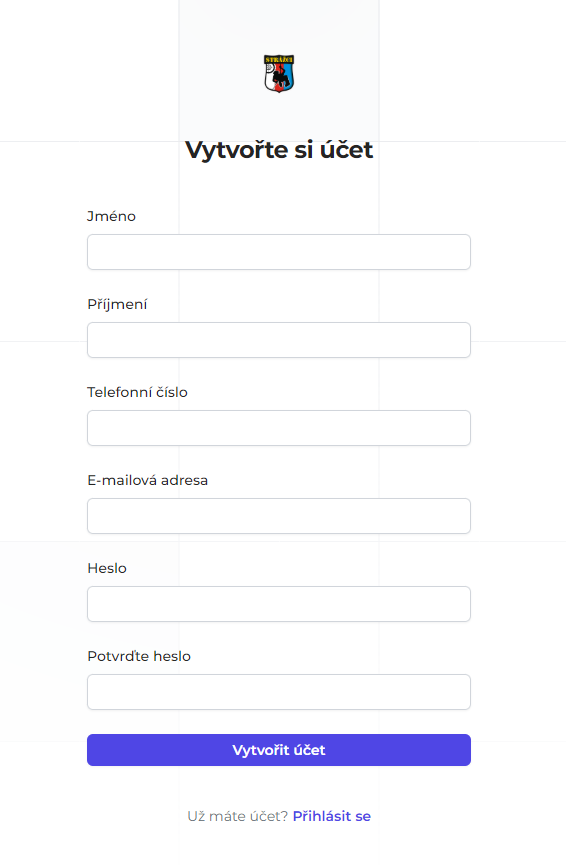The height and width of the screenshot is (865, 566).
Task: Click the Příjmení label text
Action: click(117, 305)
